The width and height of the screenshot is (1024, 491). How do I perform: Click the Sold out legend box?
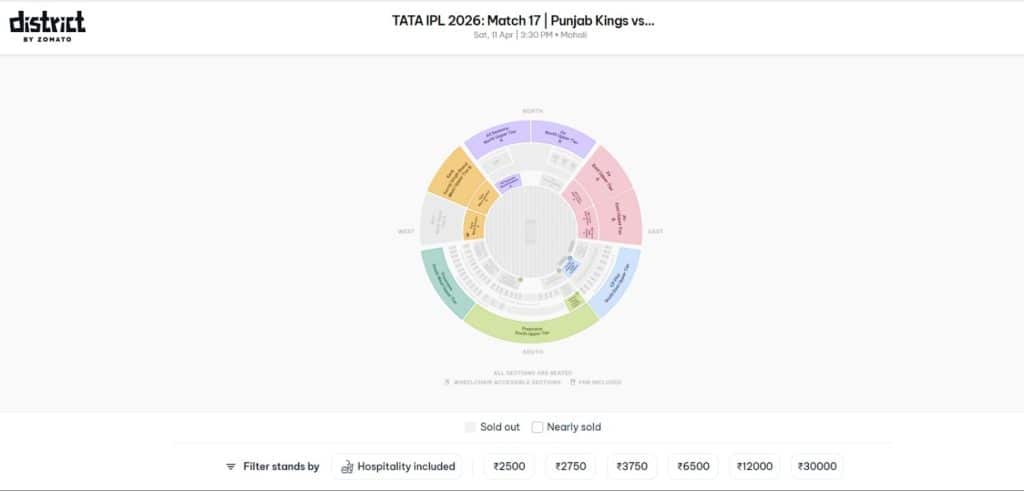(470, 427)
